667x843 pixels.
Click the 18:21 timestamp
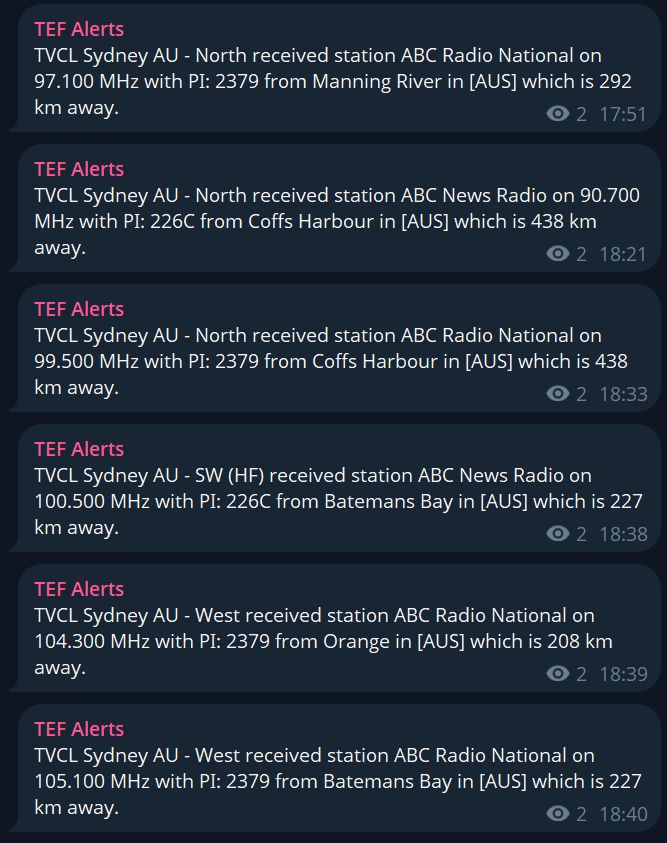[623, 254]
